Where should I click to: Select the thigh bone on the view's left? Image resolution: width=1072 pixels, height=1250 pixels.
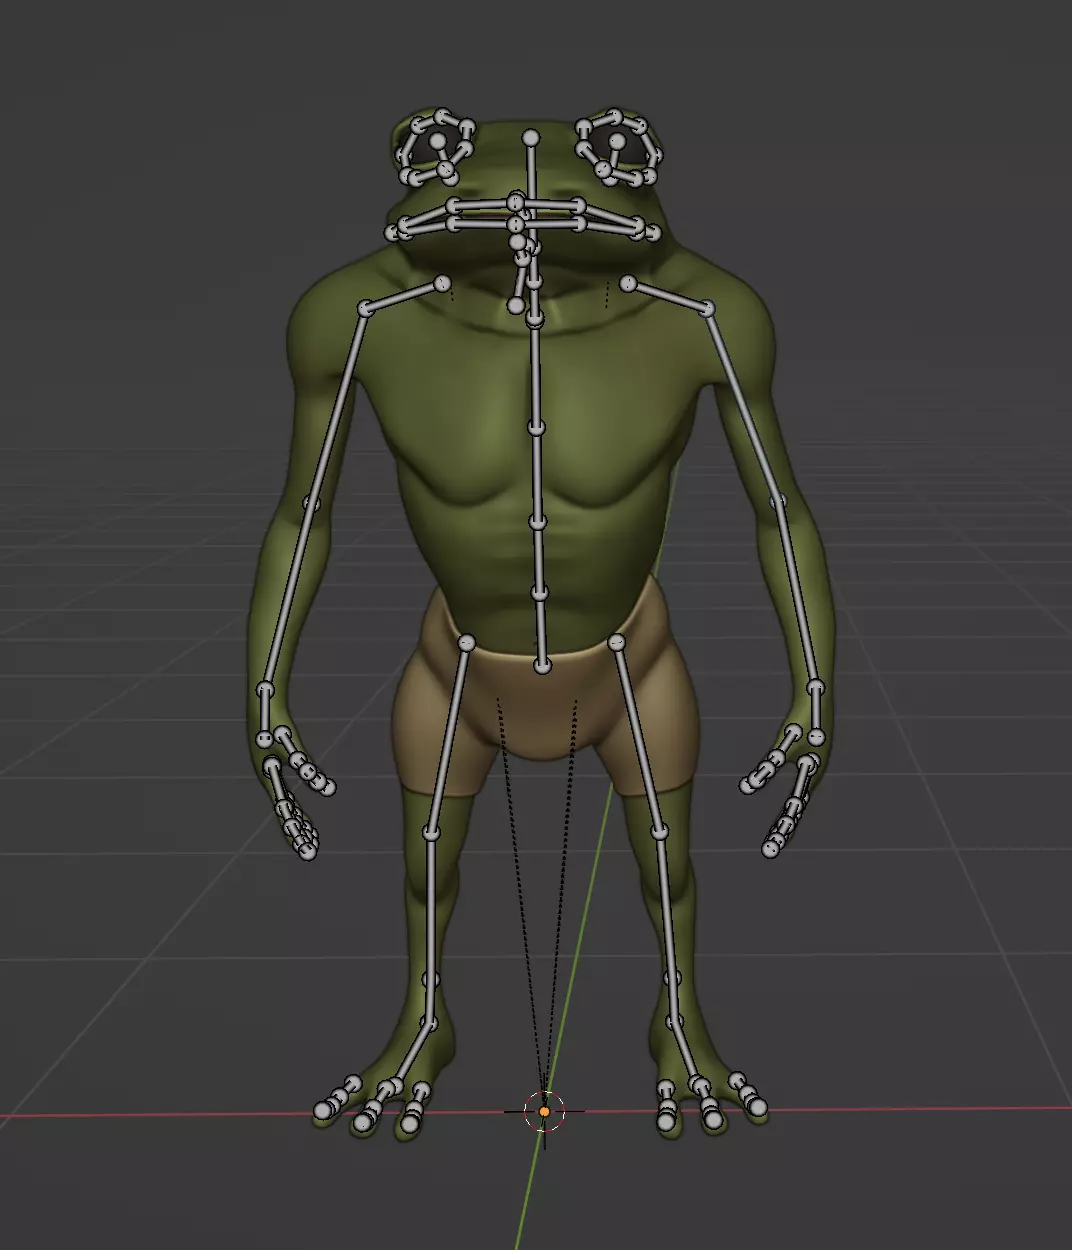point(448,738)
